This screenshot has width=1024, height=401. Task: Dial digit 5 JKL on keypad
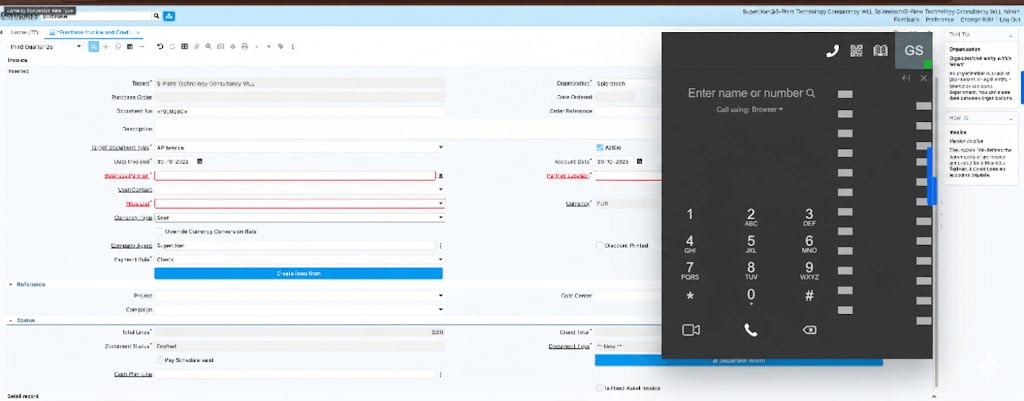tap(751, 244)
